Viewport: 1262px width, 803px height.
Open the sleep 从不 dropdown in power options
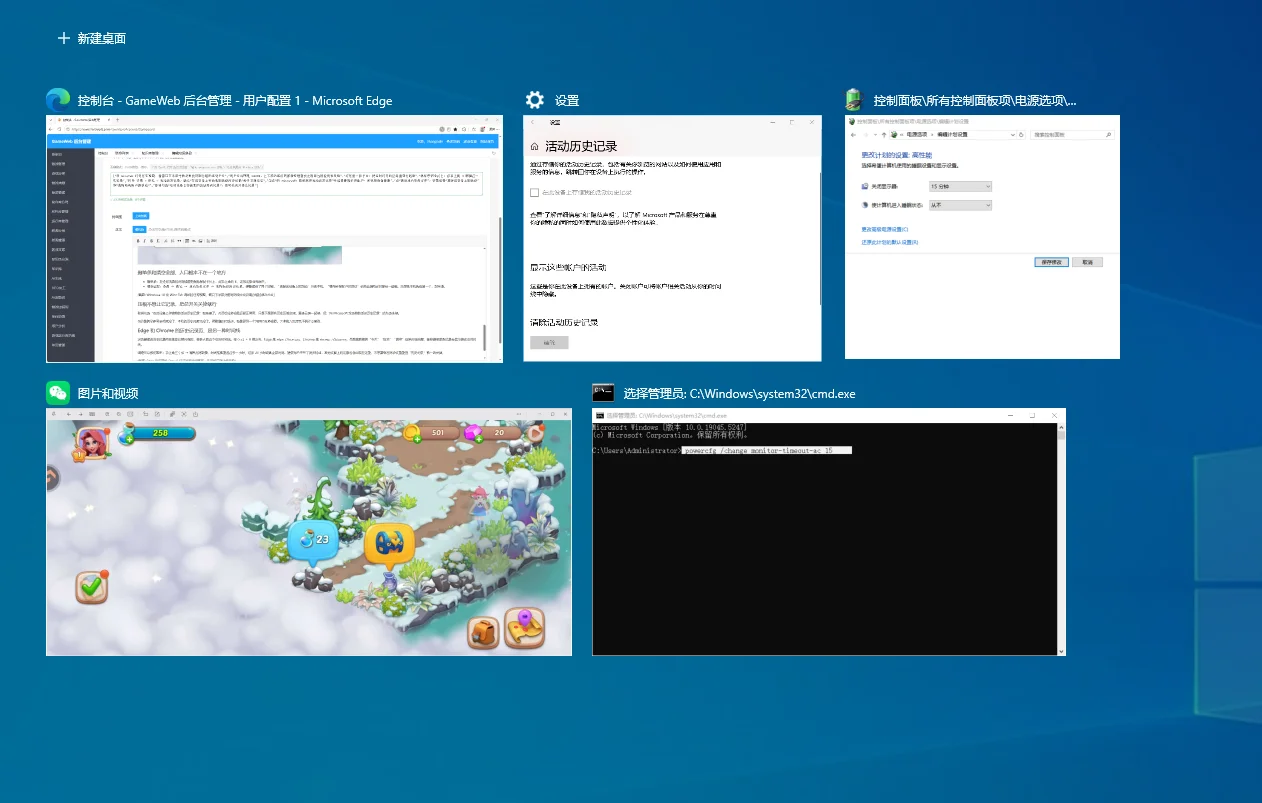click(x=960, y=205)
